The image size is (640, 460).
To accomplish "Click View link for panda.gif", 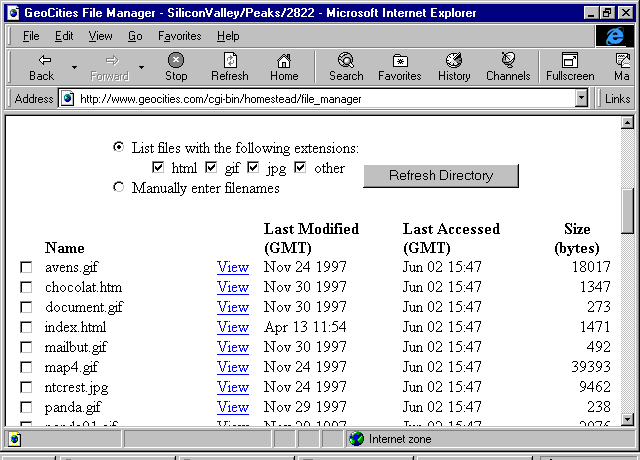I will click(x=233, y=407).
